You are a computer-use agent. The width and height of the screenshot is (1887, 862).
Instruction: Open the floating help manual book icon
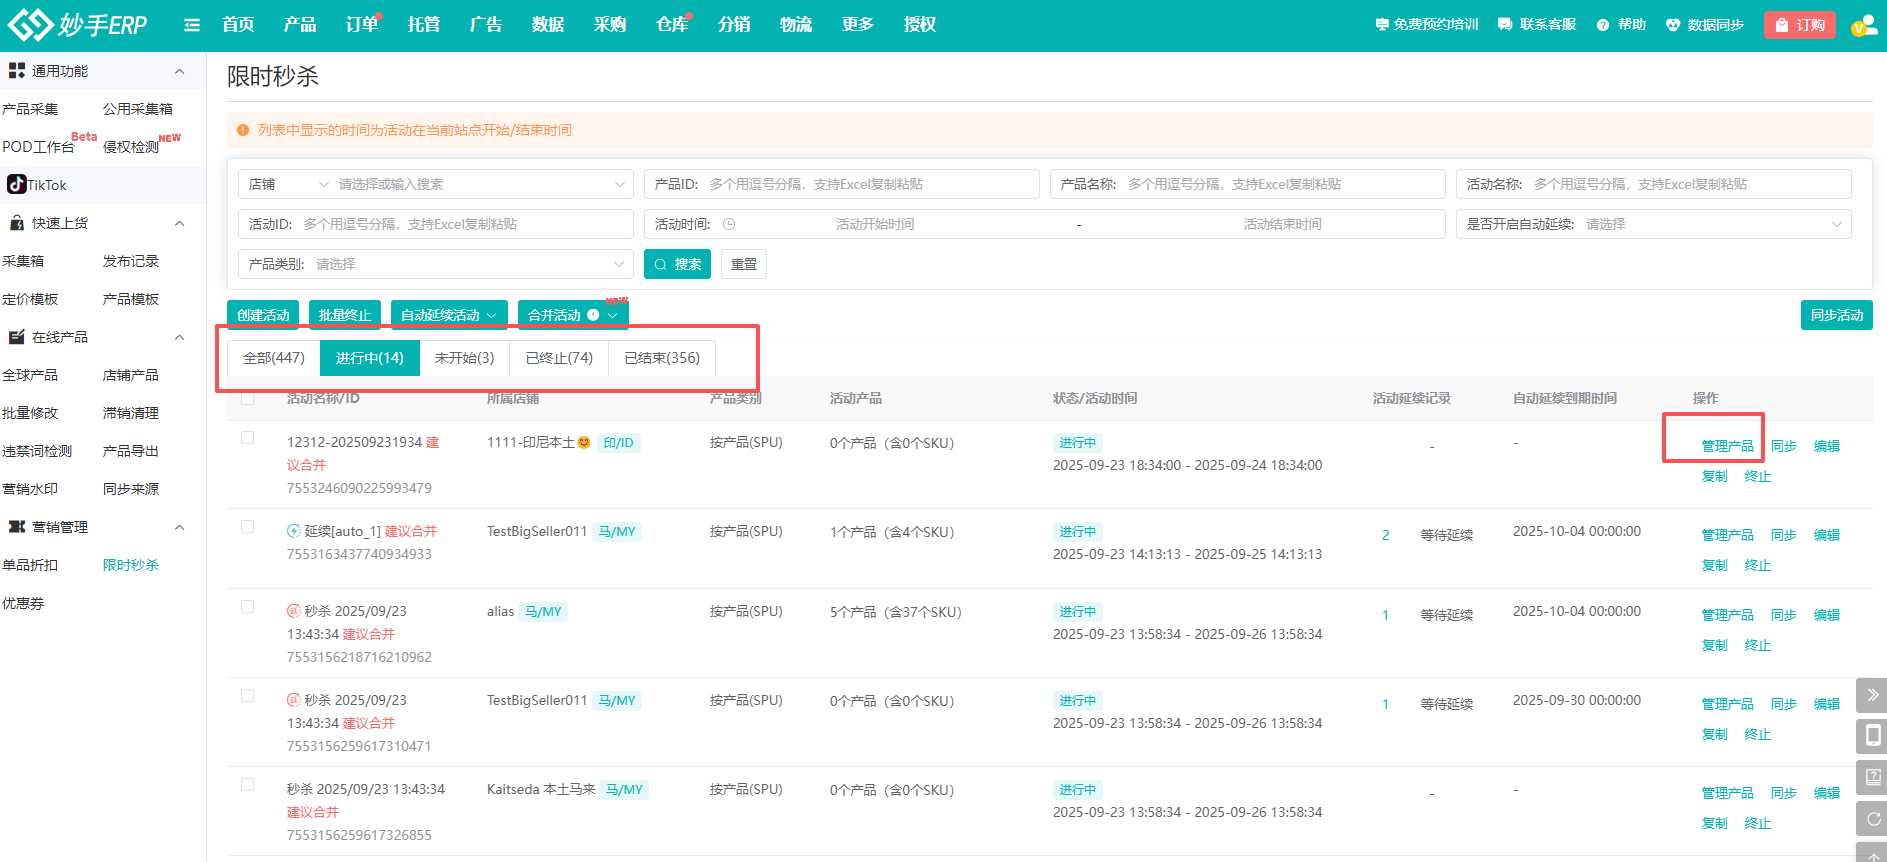(x=1872, y=777)
